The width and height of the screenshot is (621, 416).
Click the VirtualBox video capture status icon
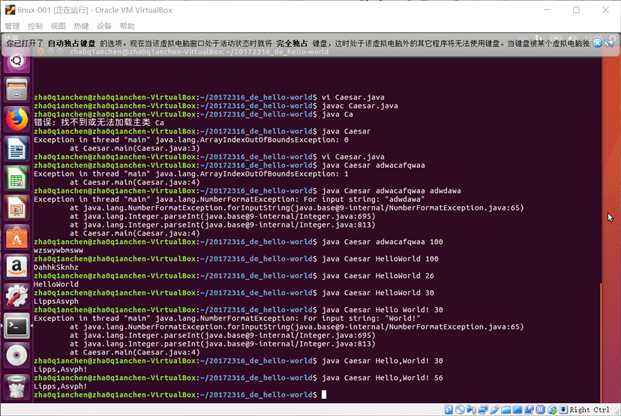tap(529, 410)
